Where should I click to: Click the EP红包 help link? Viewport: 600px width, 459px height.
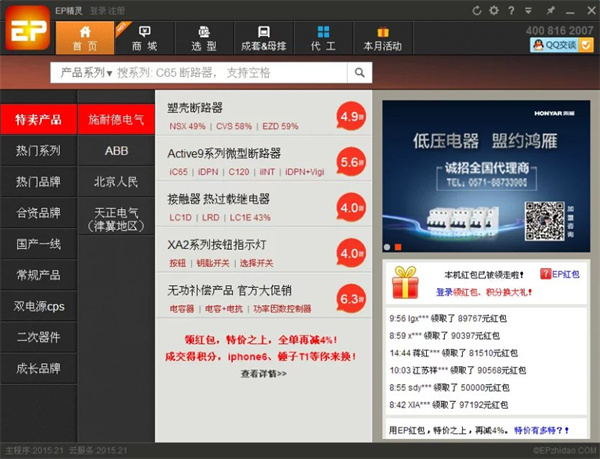(560, 274)
